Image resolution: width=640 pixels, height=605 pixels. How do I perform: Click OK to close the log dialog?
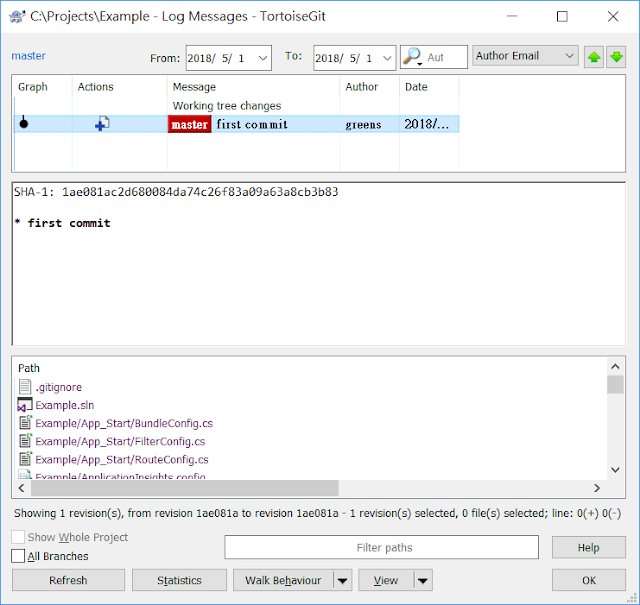pos(589,580)
